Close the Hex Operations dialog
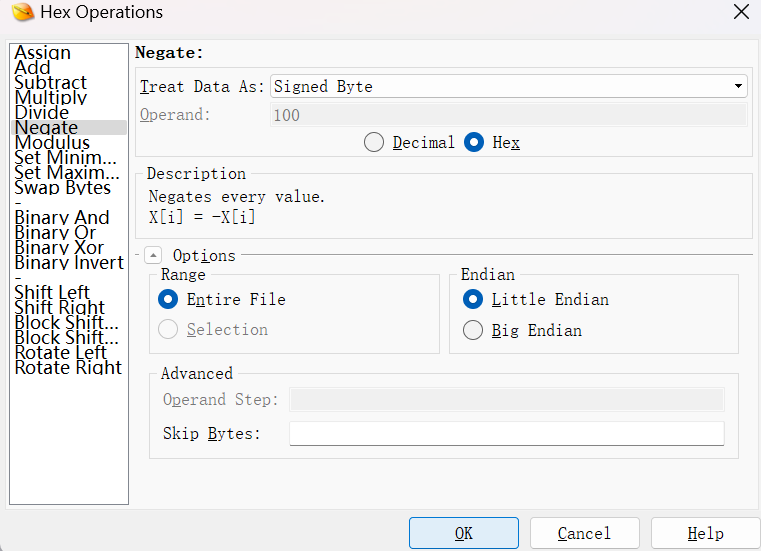 pyautogui.click(x=741, y=13)
